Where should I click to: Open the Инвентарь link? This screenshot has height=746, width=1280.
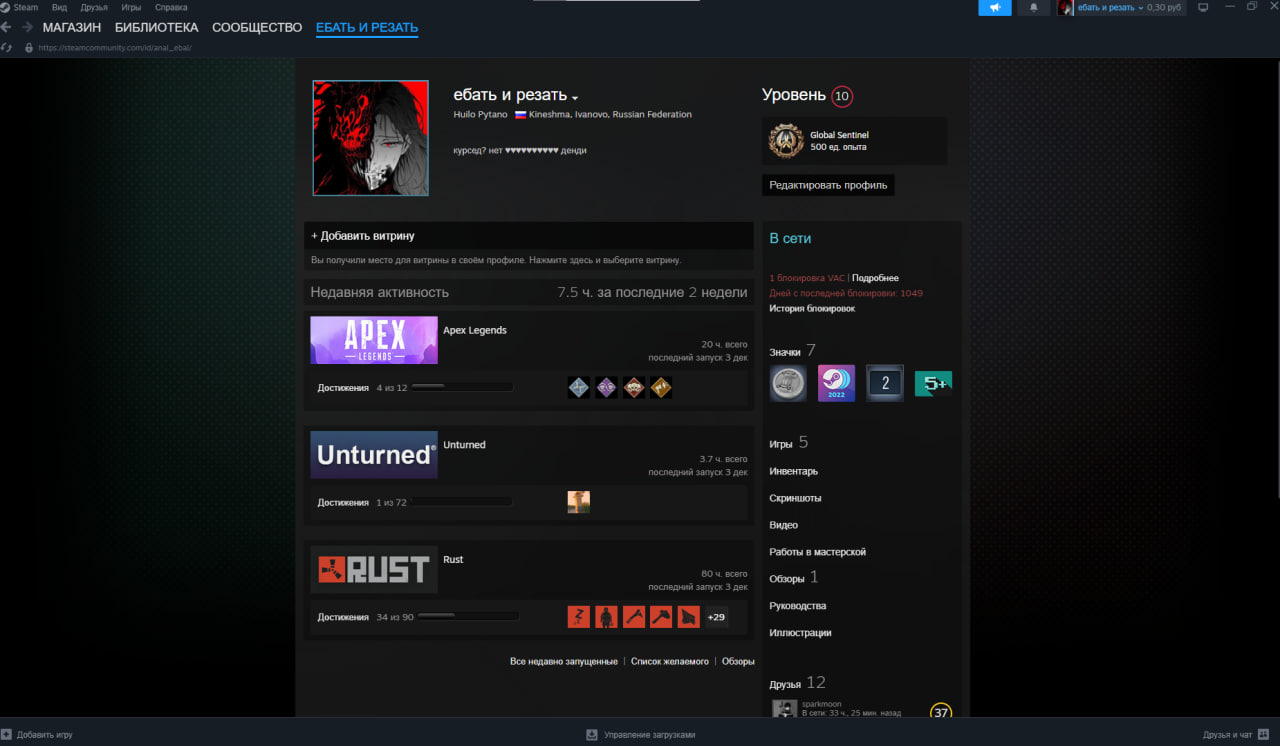click(793, 471)
